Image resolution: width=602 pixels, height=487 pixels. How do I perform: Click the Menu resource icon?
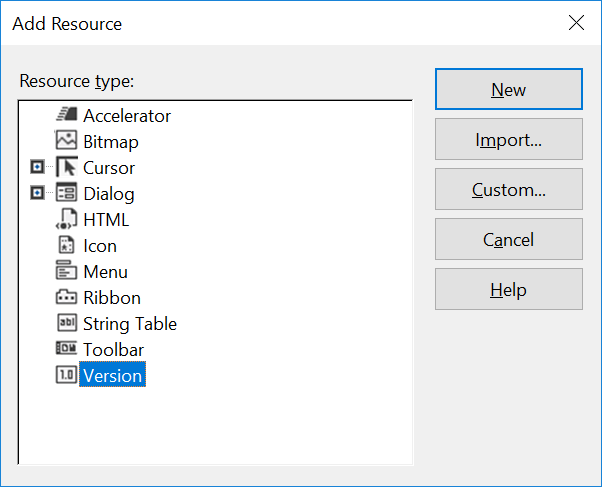tap(66, 270)
